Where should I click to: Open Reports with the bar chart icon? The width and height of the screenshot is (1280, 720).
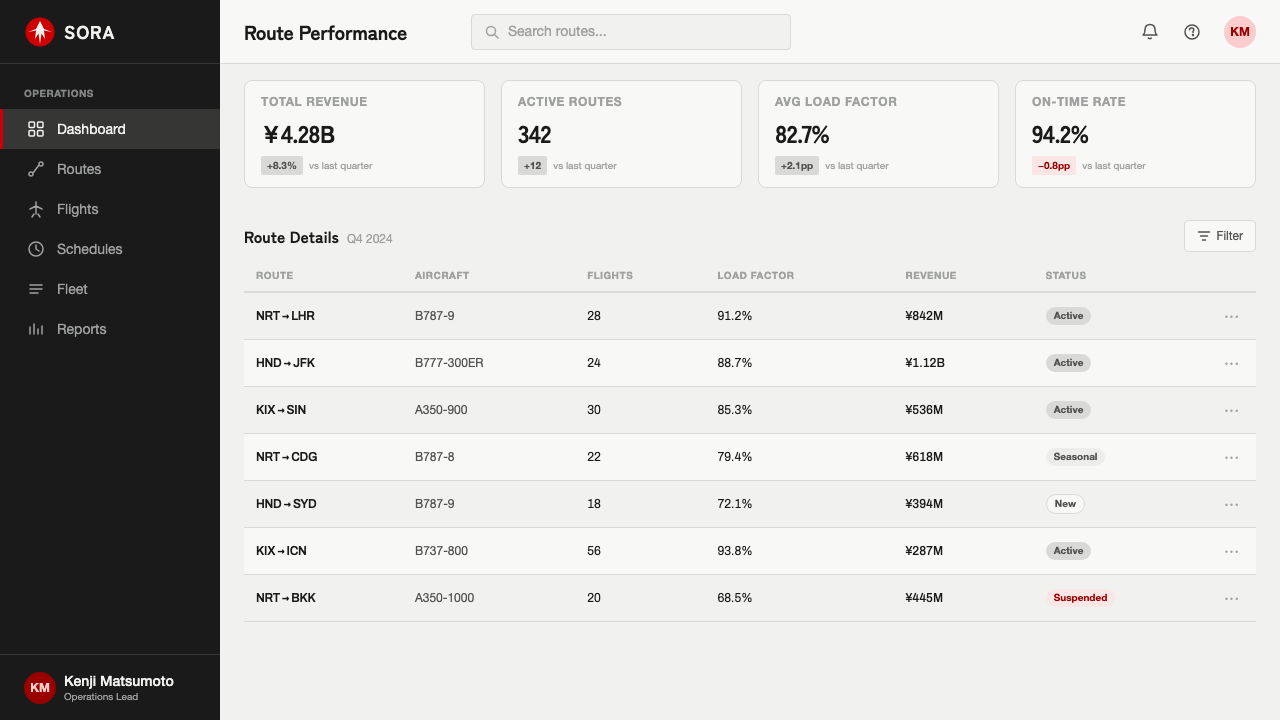(110, 329)
